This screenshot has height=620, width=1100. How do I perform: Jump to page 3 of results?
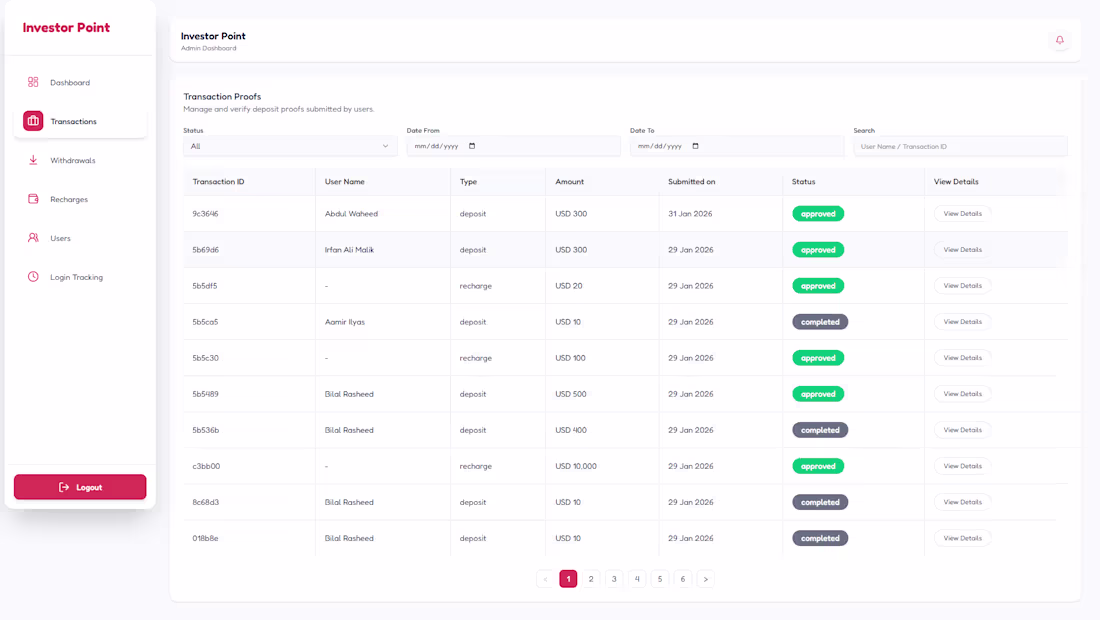[614, 579]
